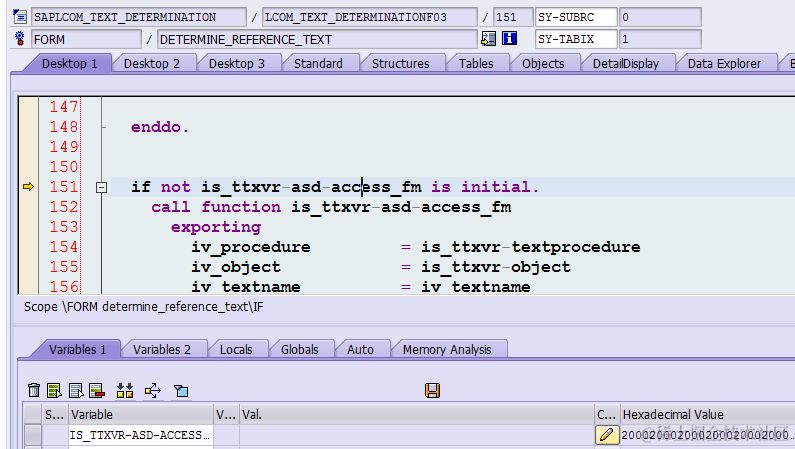Click the call function keyword on line 152

point(216,207)
